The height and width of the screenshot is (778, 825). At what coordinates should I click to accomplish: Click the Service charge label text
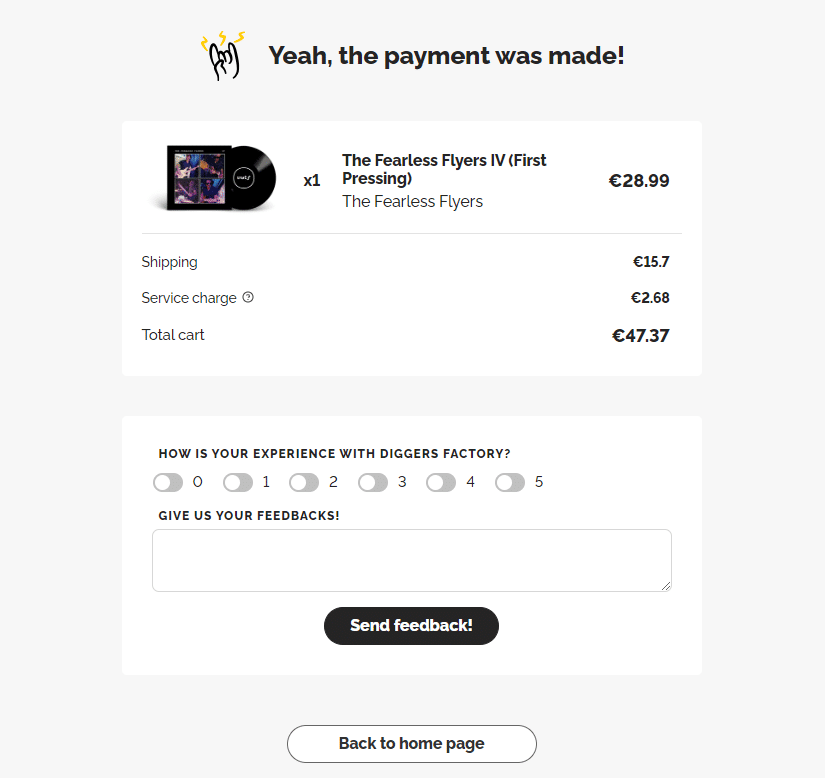[x=189, y=298]
